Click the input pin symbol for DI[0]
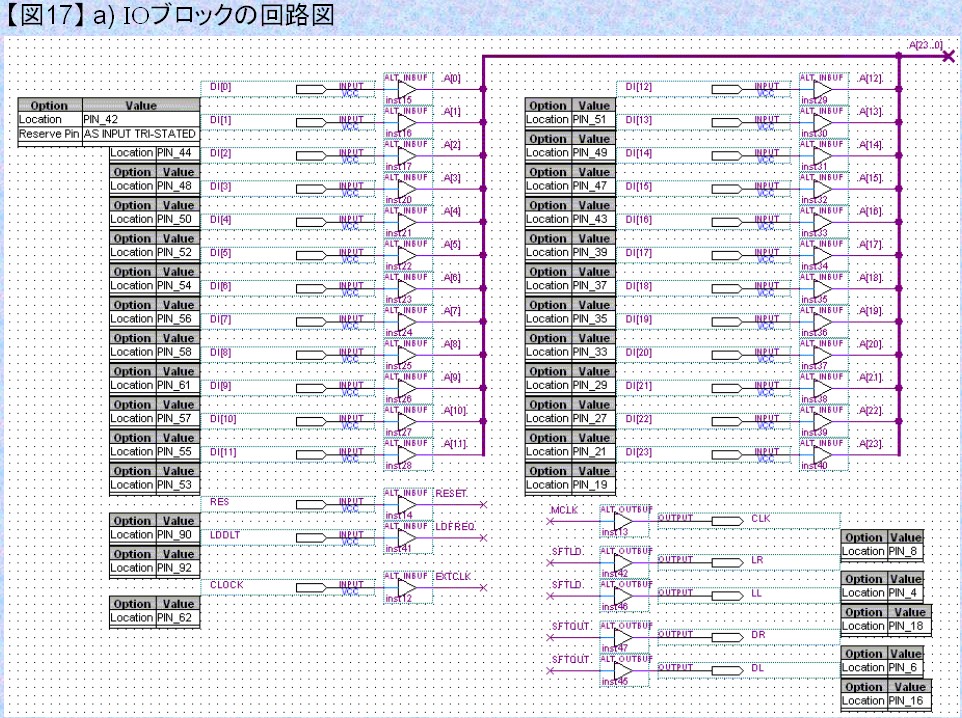Screen dimensions: 962x718 click(x=311, y=90)
